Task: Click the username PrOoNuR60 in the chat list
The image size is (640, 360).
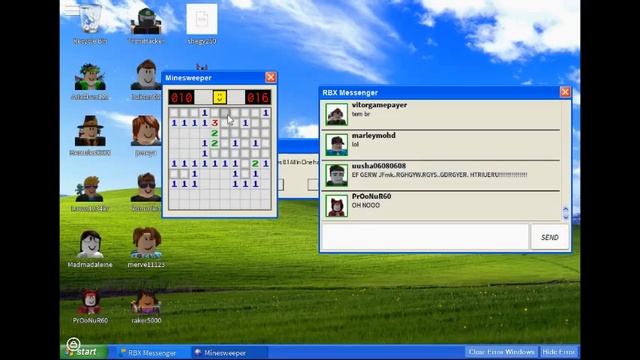Action: pyautogui.click(x=371, y=196)
